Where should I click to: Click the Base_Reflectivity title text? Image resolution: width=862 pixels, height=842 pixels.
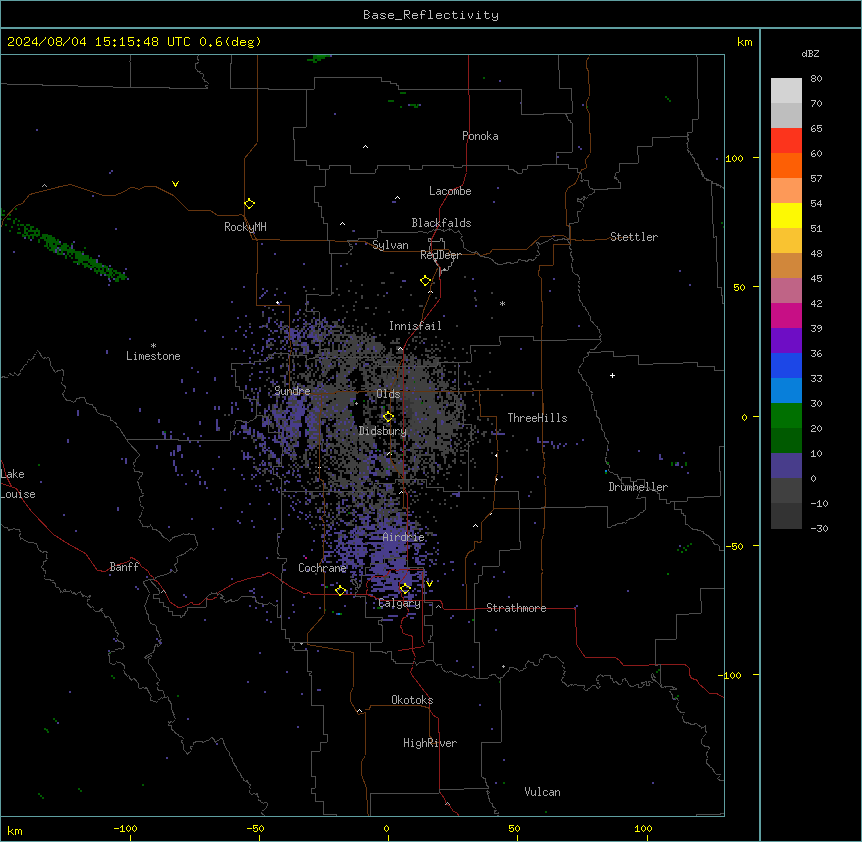431,15
